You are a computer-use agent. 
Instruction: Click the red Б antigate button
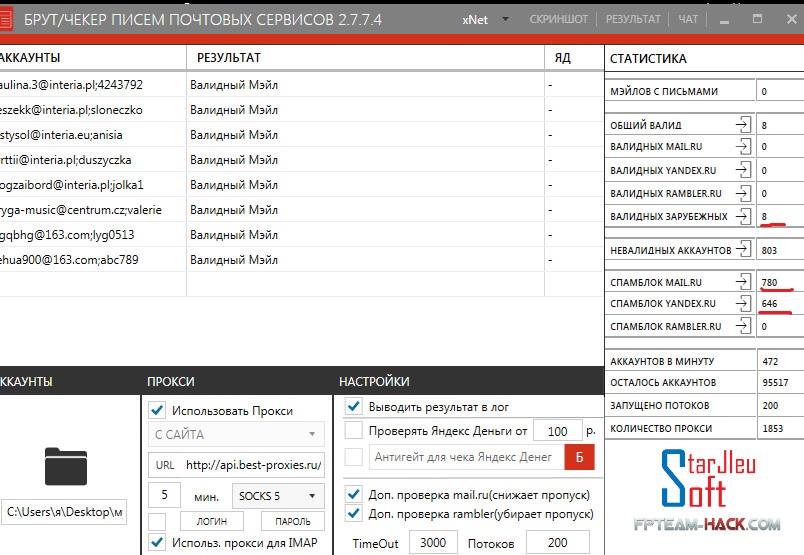(x=579, y=457)
